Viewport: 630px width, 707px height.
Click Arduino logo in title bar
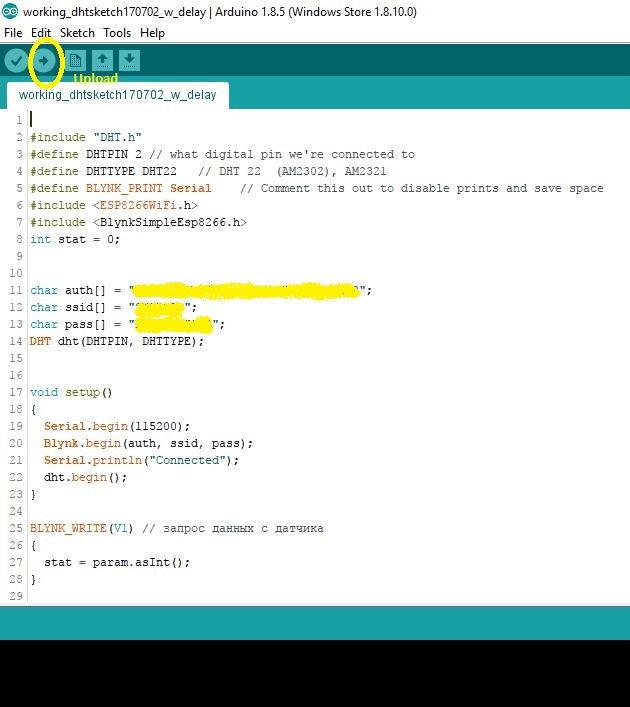pyautogui.click(x=10, y=12)
